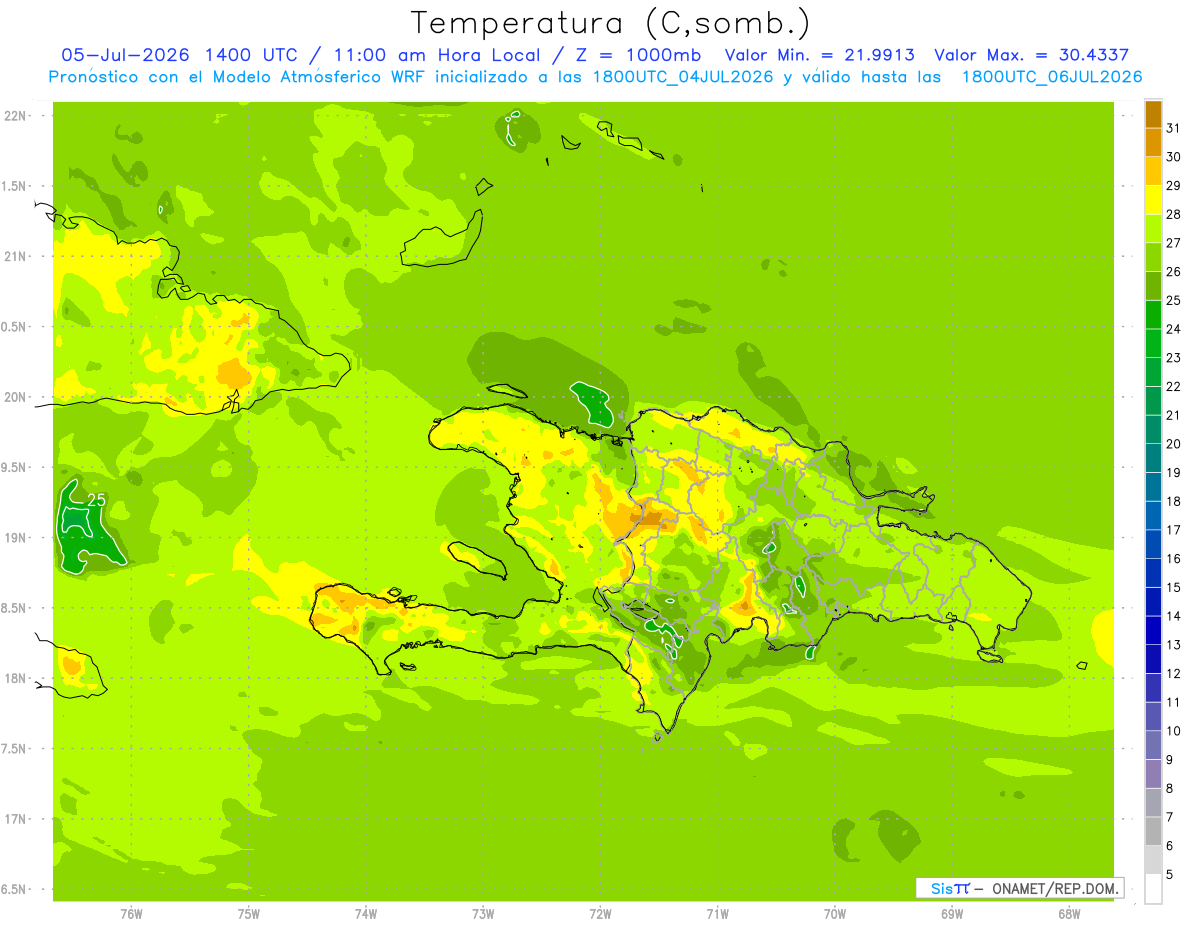Click the '73W' longitude label

coord(483,914)
